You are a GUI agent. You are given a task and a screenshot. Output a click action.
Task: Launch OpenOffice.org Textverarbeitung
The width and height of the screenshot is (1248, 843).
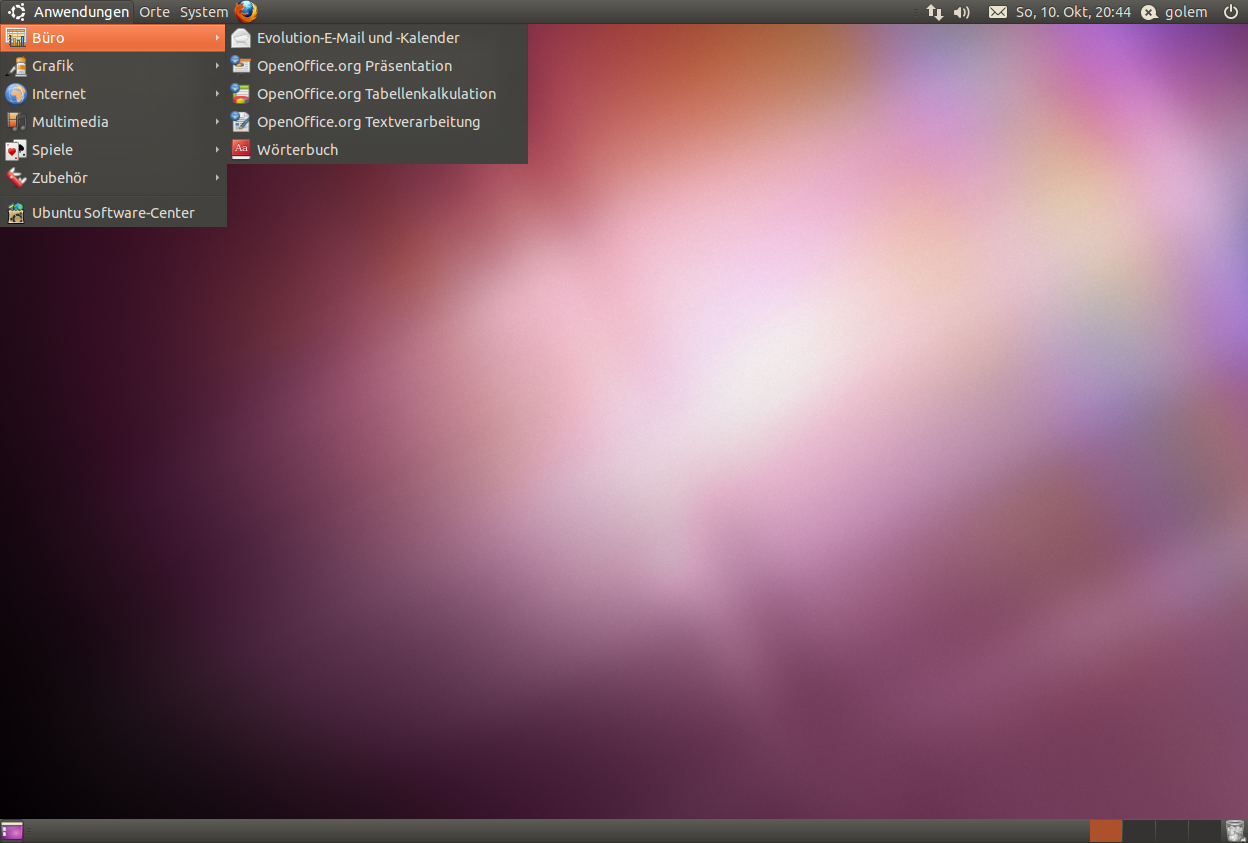tap(377, 122)
